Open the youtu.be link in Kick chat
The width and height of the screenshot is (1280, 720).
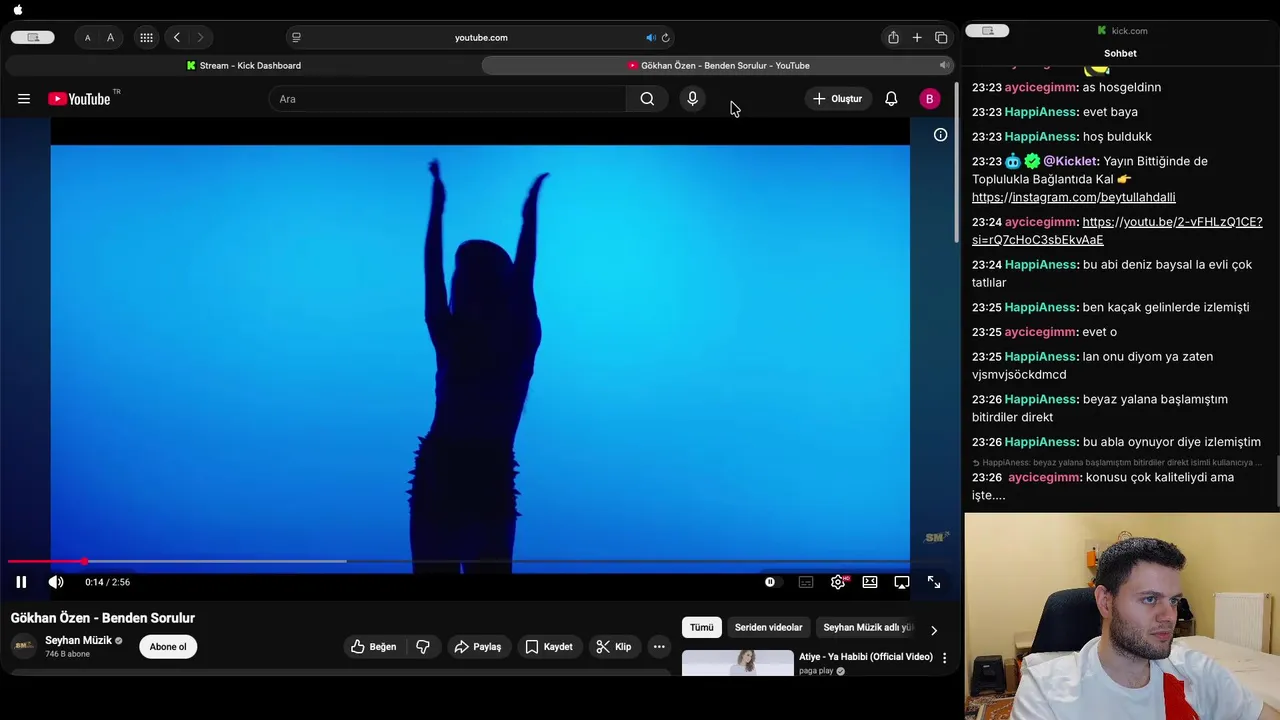point(1117,231)
